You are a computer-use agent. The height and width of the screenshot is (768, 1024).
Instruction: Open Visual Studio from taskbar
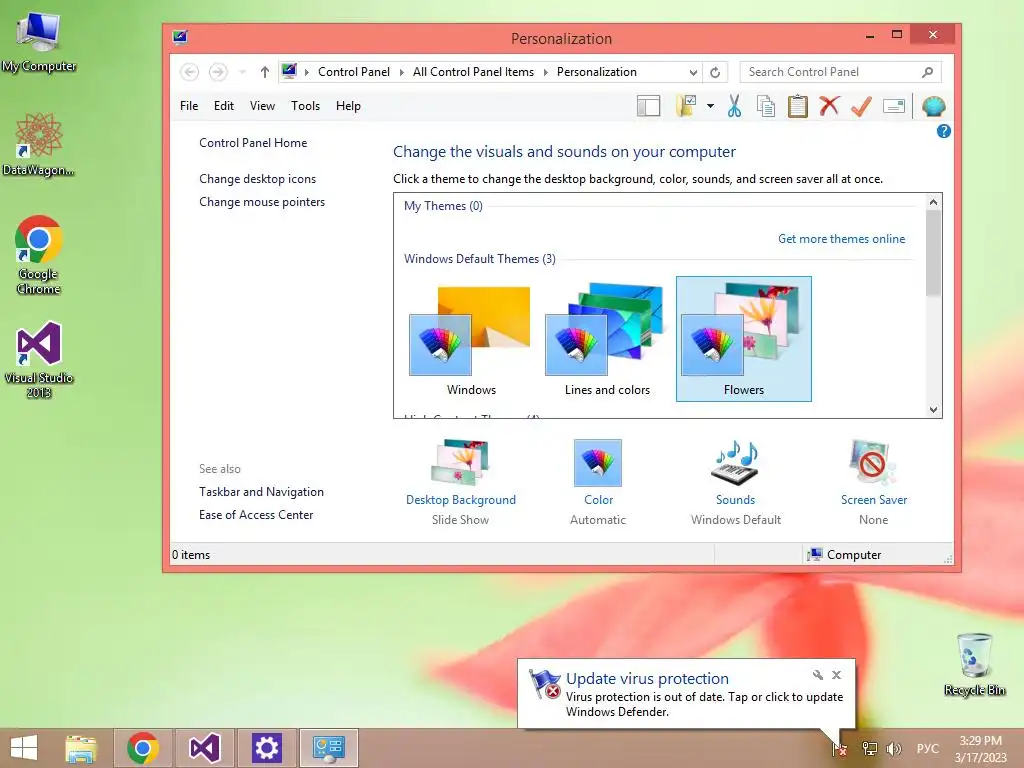tap(204, 748)
